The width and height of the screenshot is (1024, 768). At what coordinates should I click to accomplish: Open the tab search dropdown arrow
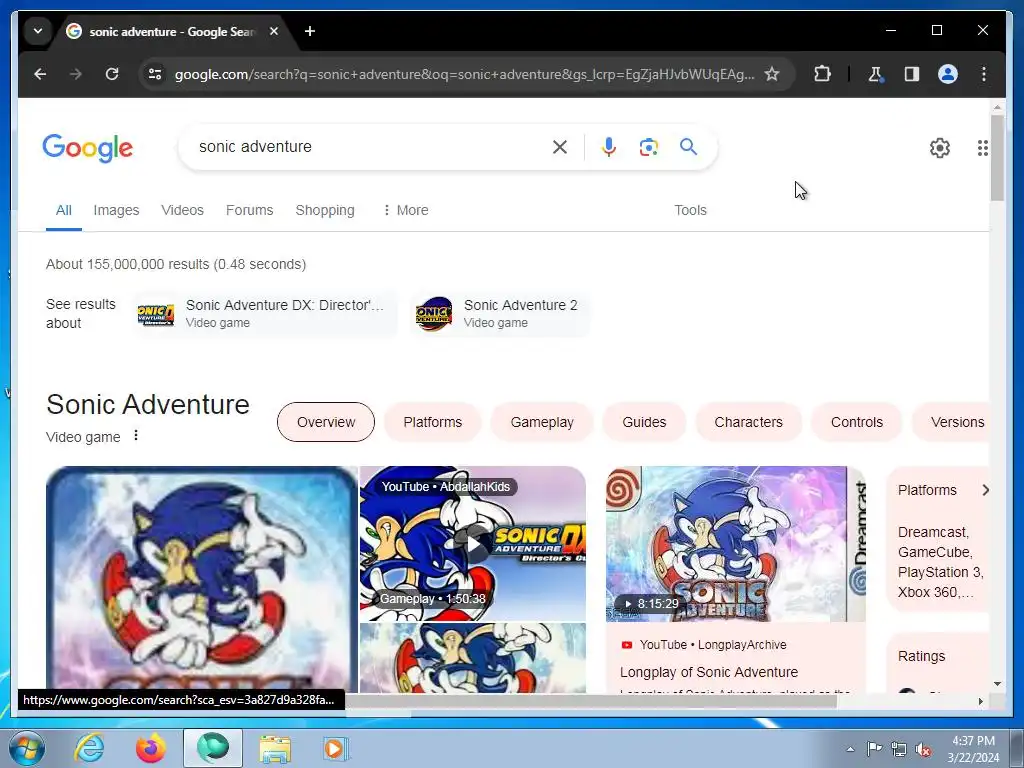38,31
